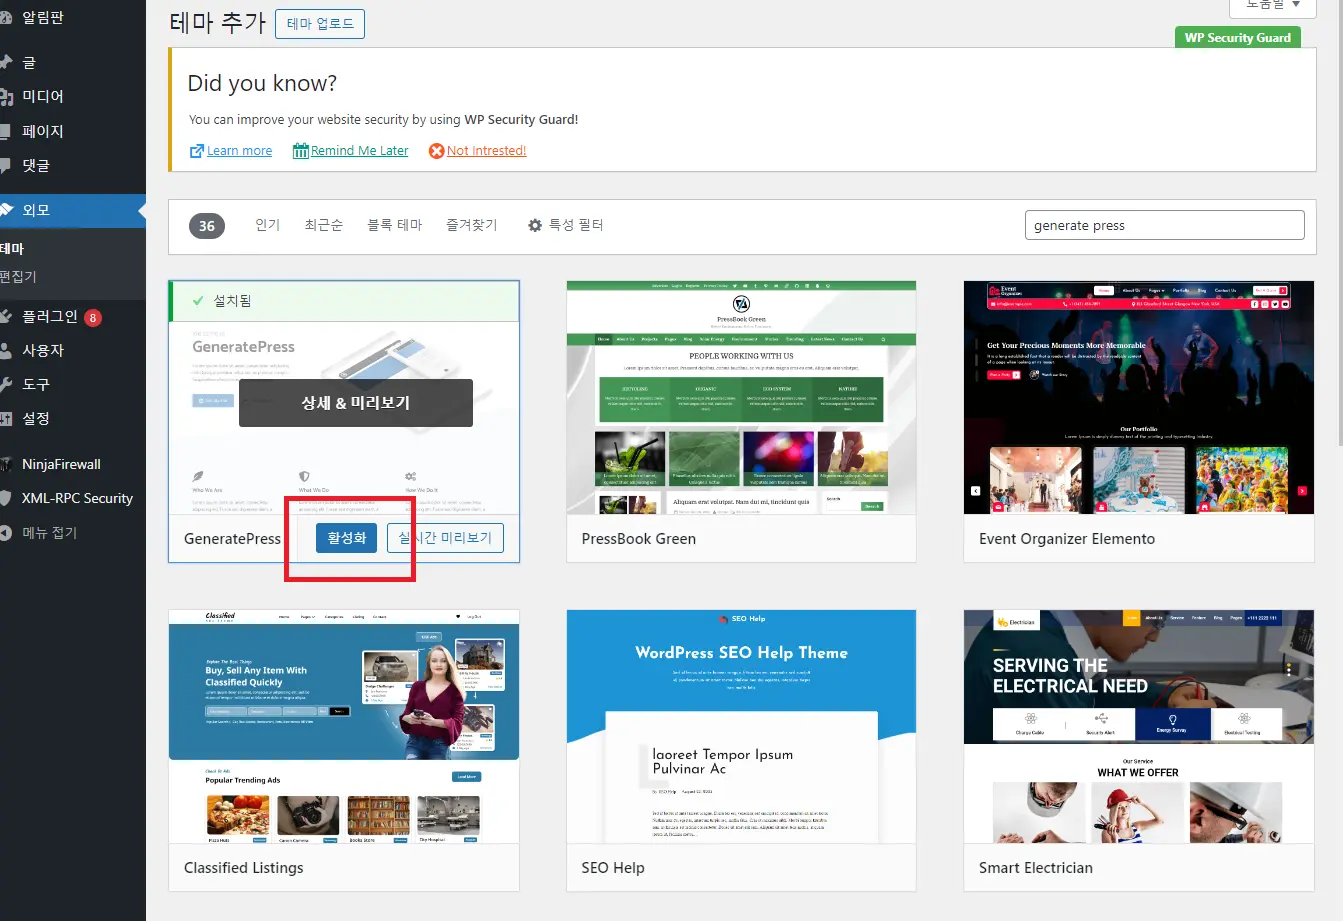Click the Not intrested! link

(486, 151)
